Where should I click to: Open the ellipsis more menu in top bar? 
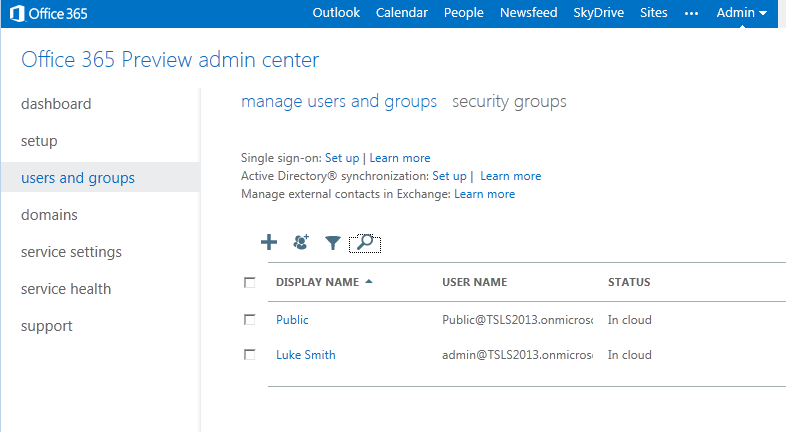[692, 13]
